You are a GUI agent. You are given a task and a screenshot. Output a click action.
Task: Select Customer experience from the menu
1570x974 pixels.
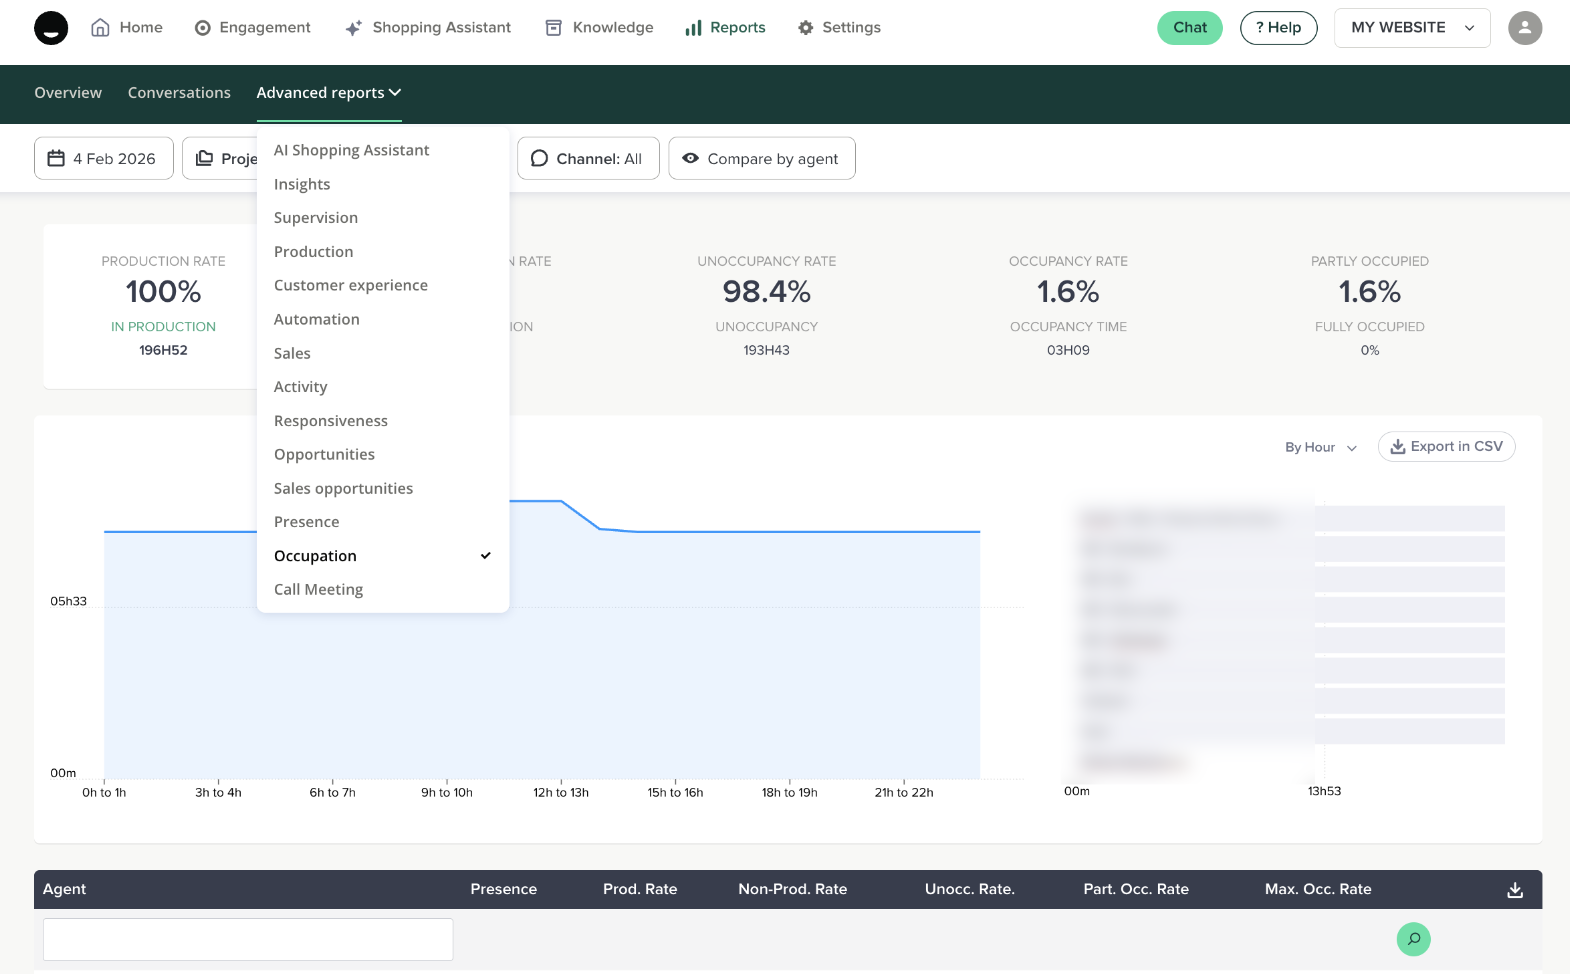(x=351, y=286)
